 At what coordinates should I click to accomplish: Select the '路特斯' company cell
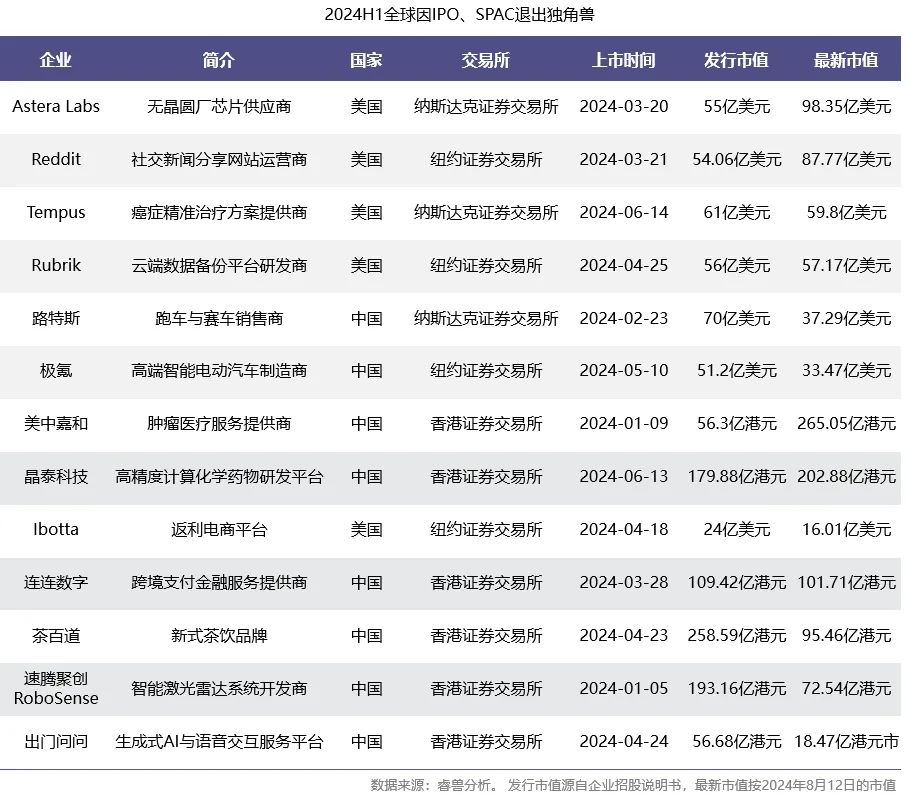tap(56, 318)
